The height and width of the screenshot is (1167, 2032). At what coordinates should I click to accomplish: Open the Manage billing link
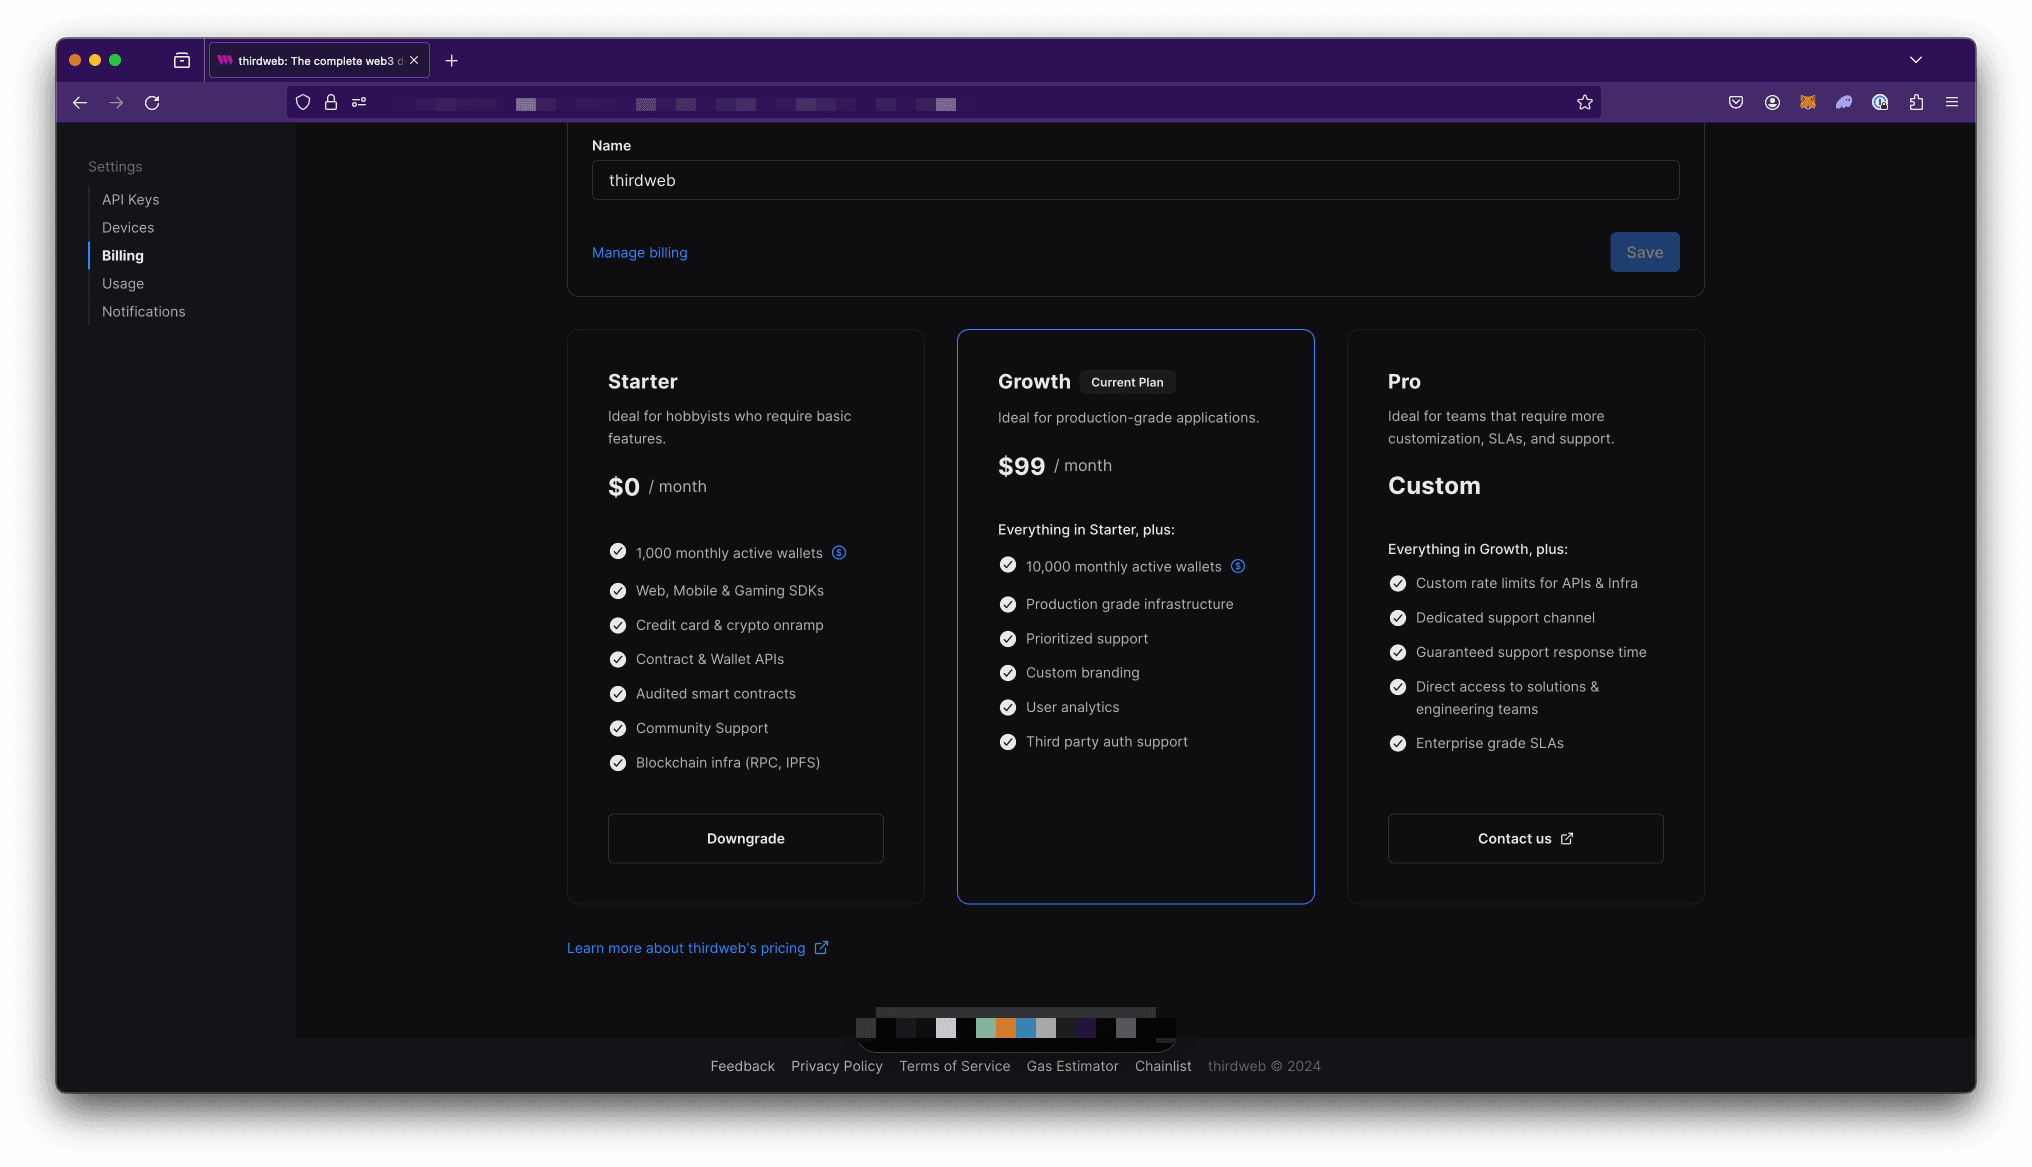click(639, 252)
